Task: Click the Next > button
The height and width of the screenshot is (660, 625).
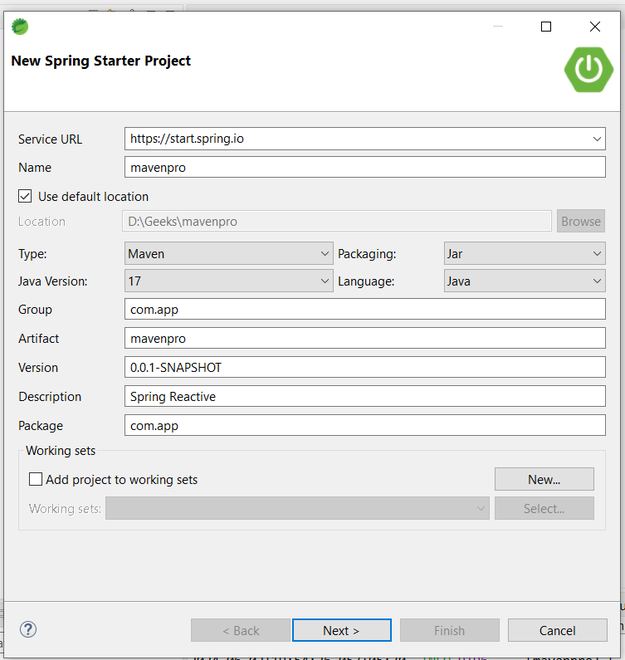Action: point(342,630)
